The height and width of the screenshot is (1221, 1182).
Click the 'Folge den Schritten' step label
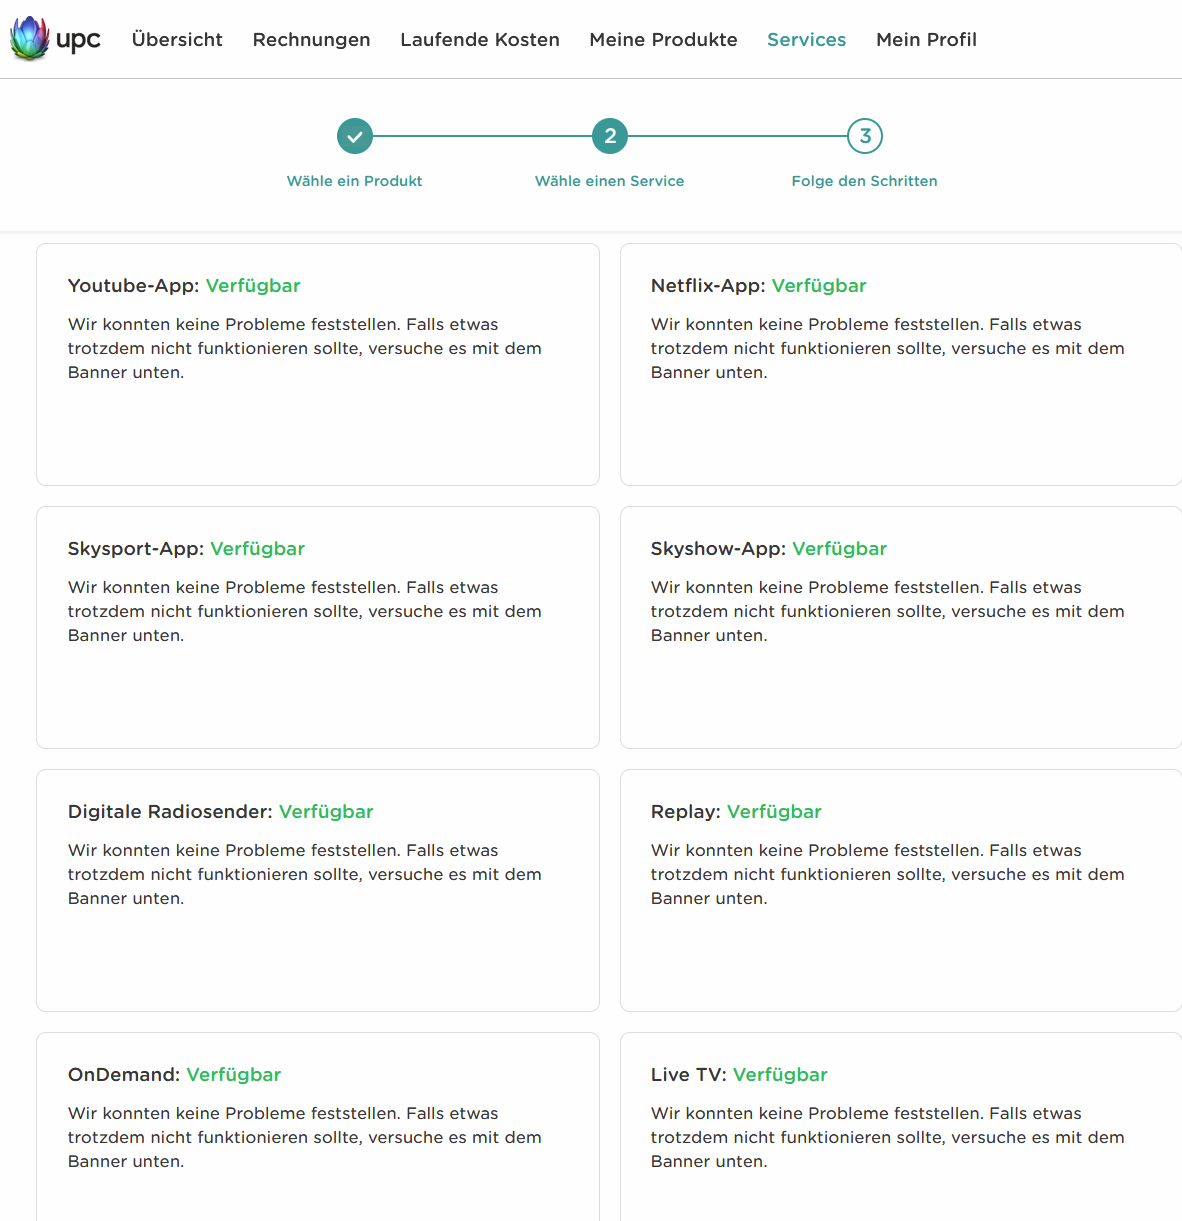pos(865,181)
